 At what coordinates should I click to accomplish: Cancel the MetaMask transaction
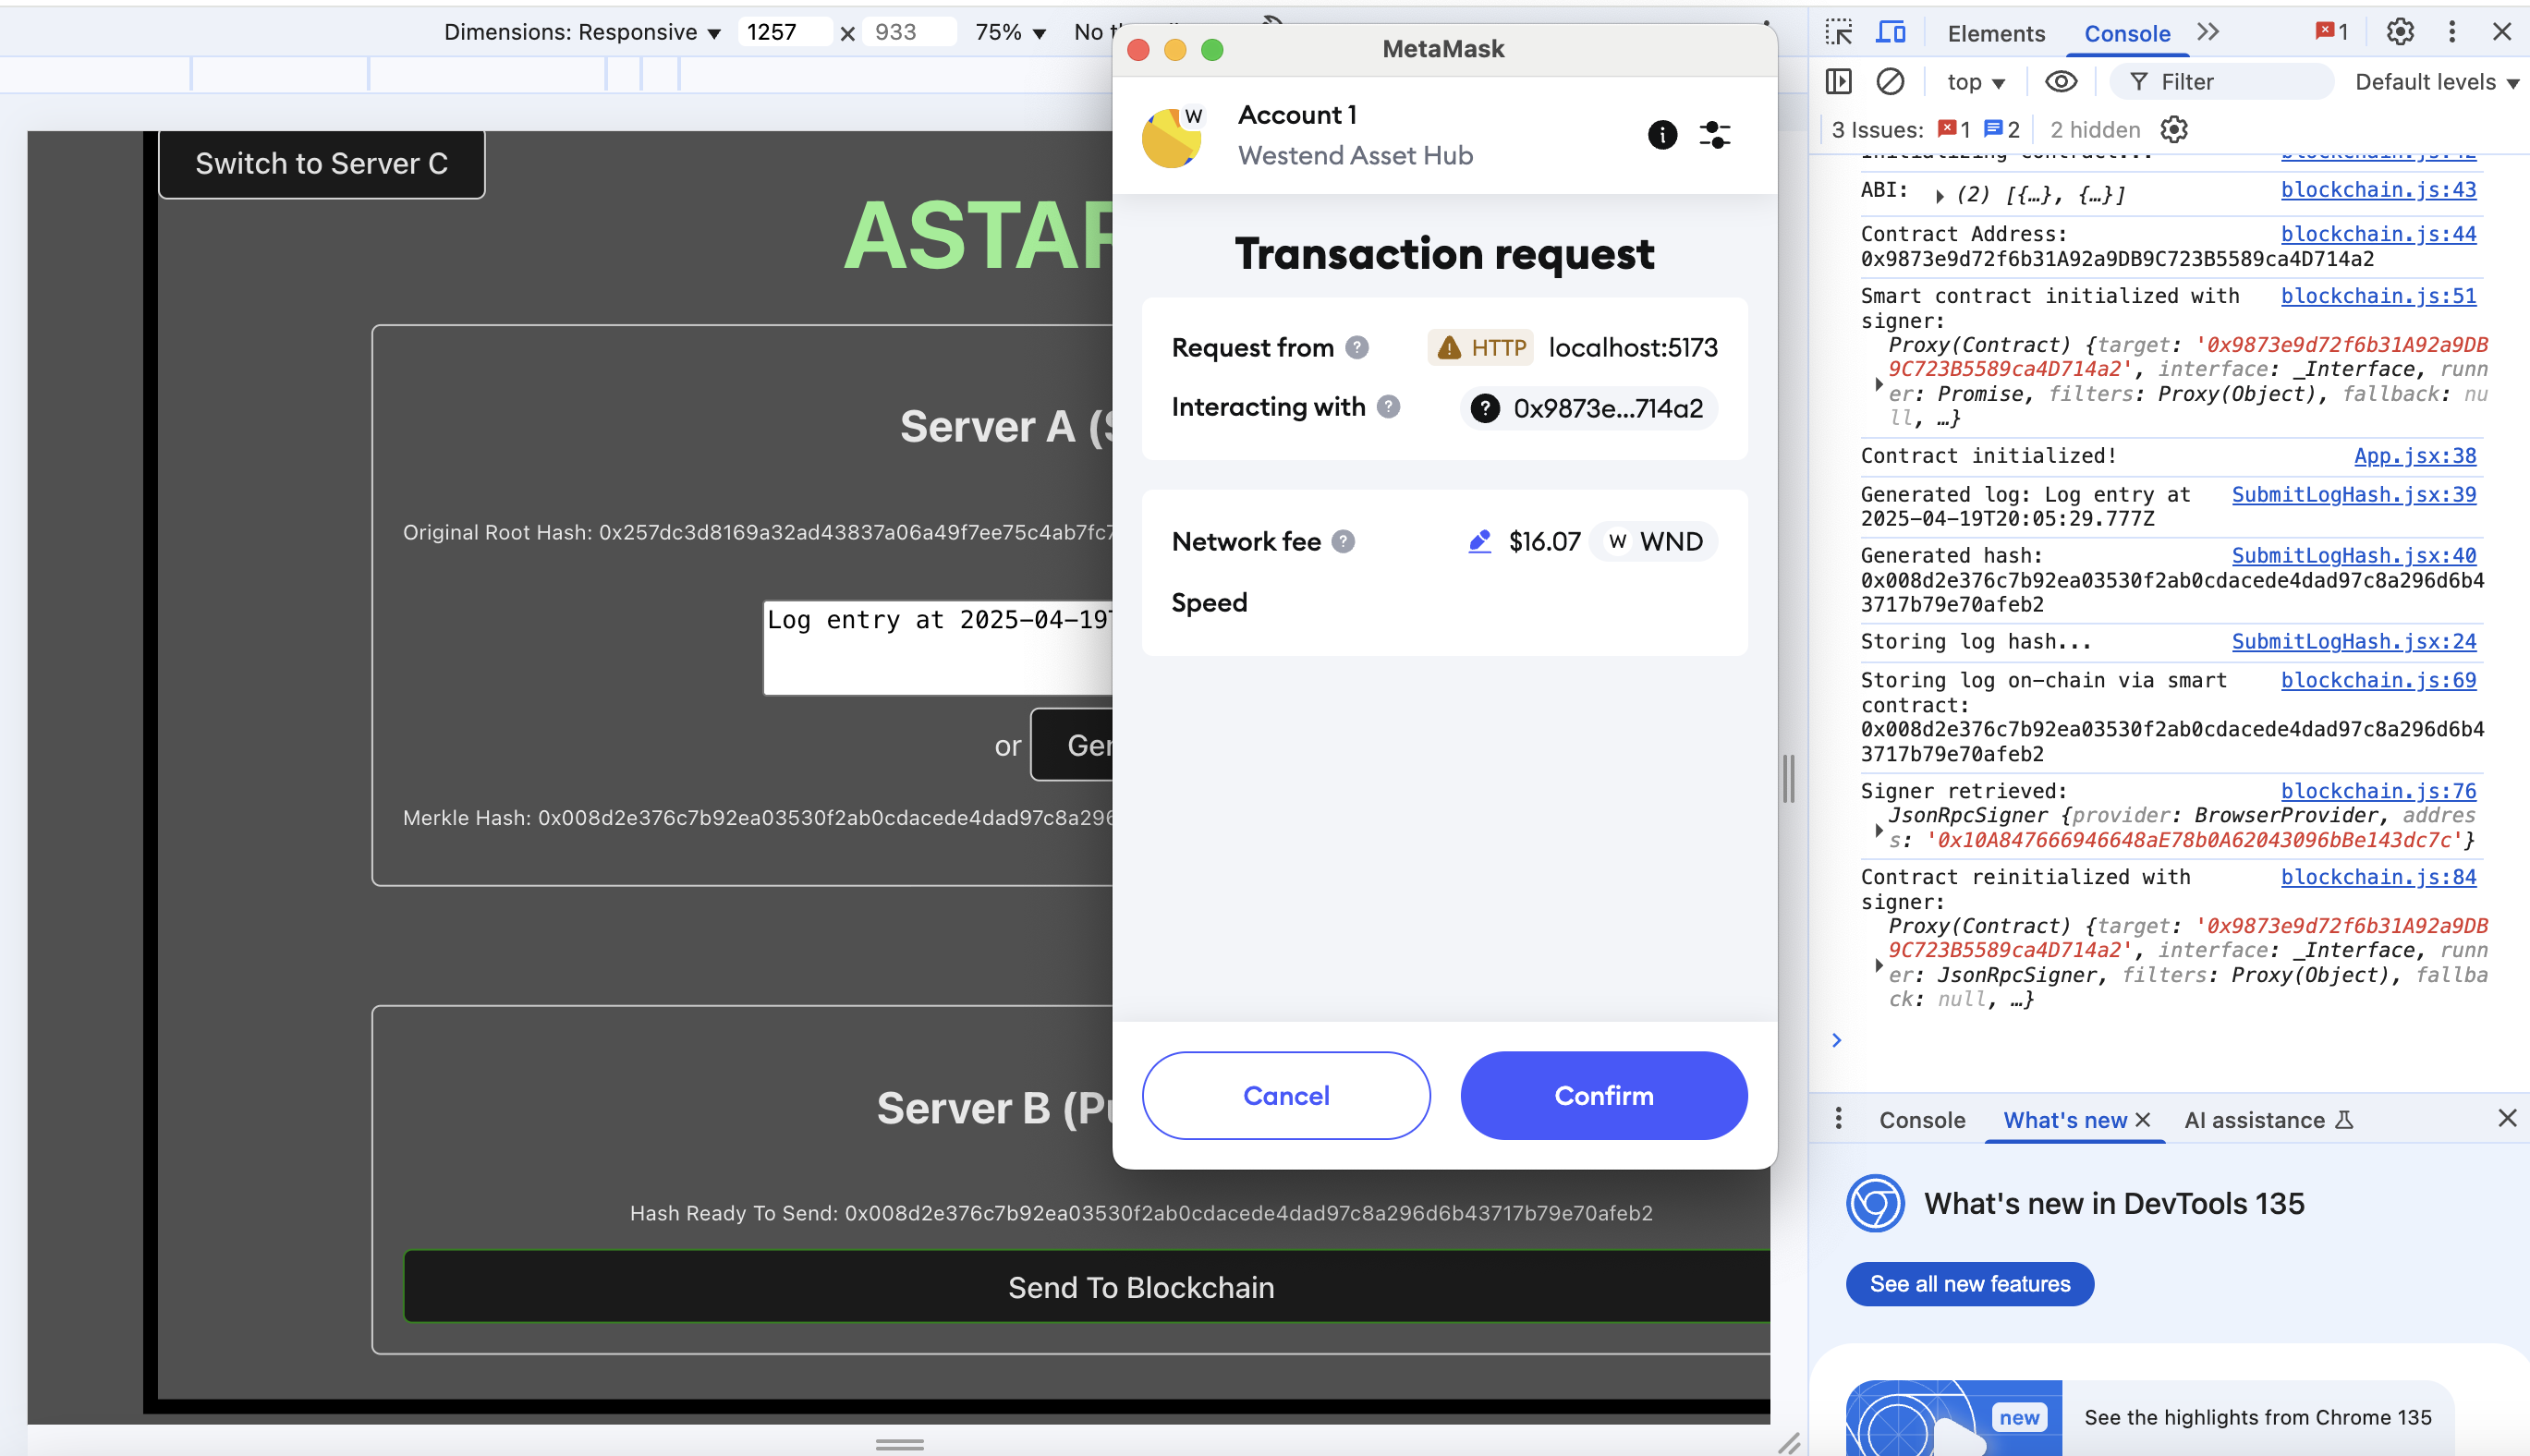pyautogui.click(x=1286, y=1095)
